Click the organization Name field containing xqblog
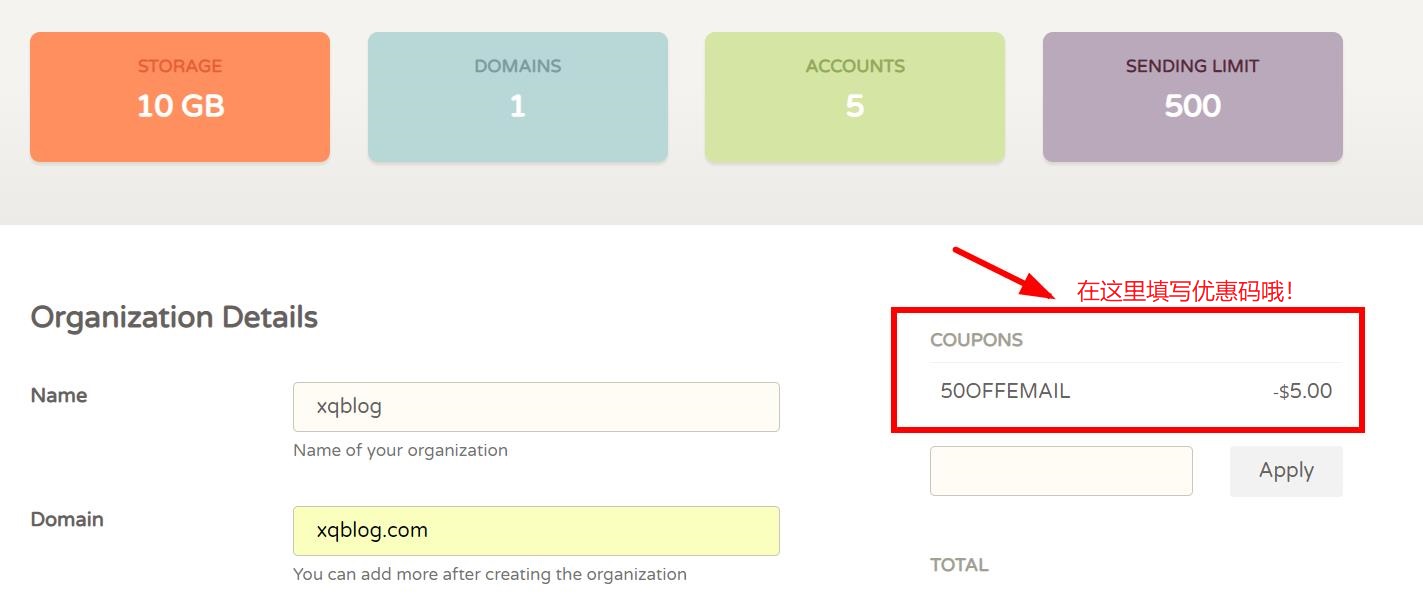The image size is (1423, 601). 536,407
